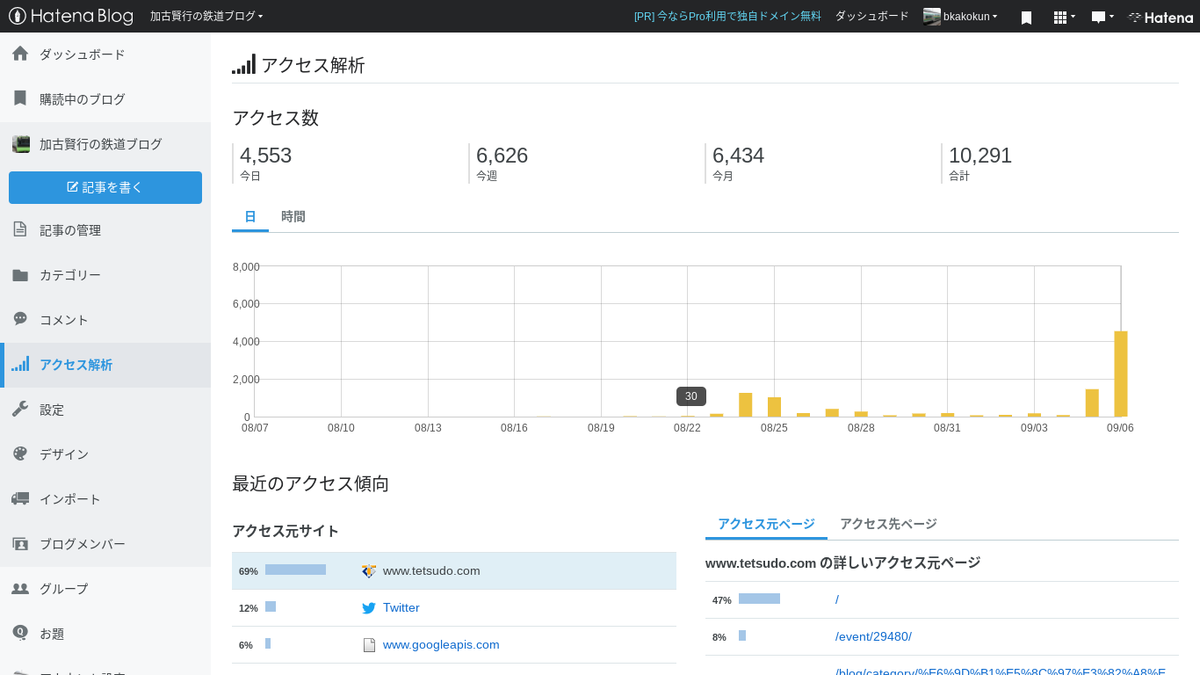1200x675 pixels.
Task: Click the palette icon for デザイン
Action: click(20, 454)
